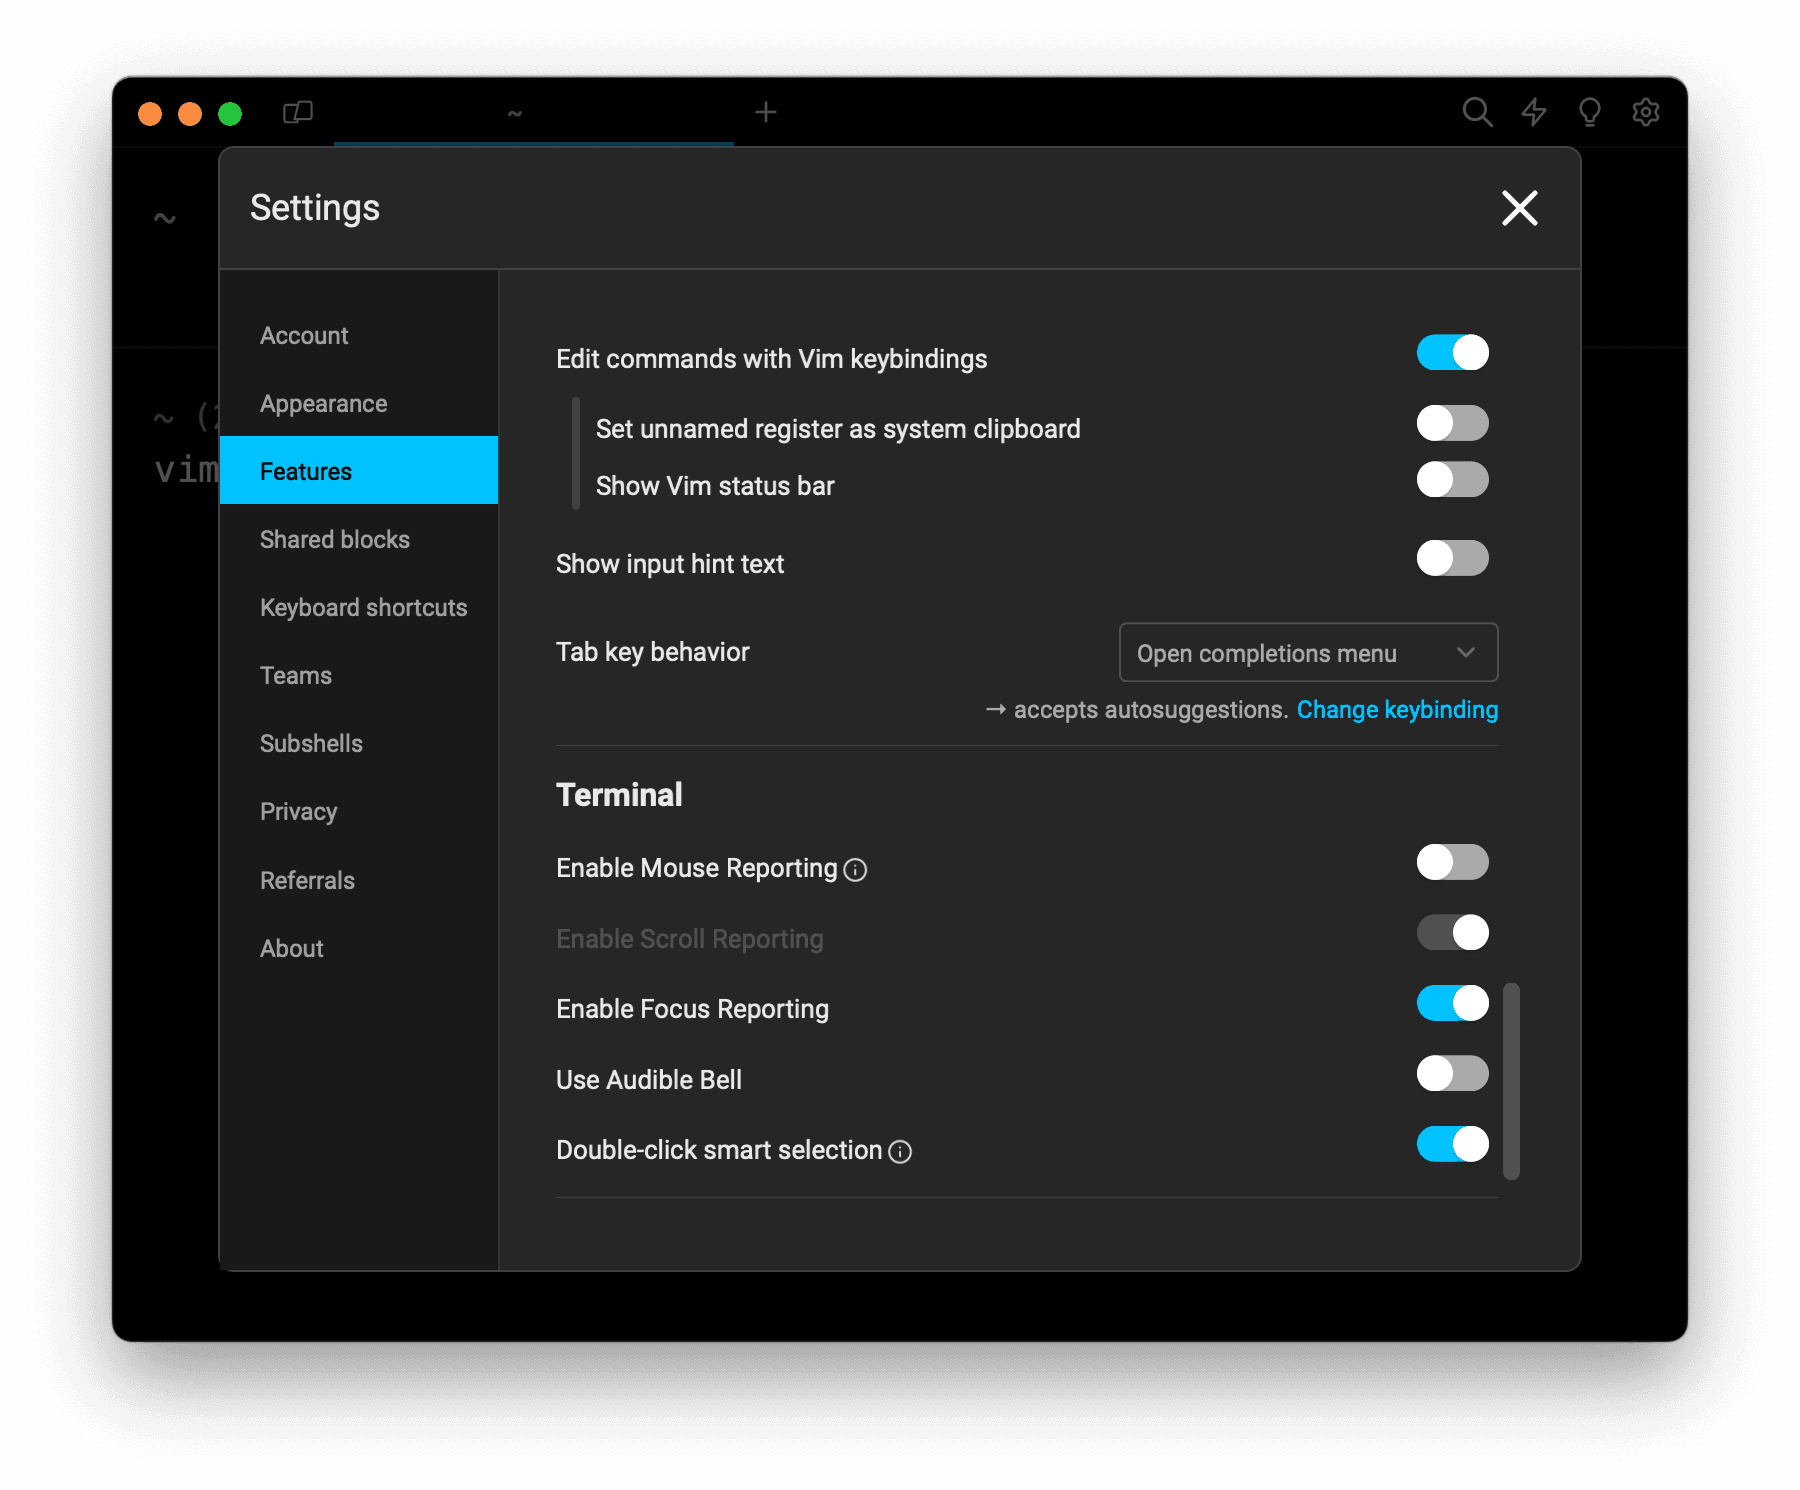
Task: Open the gear settings icon
Action: (1646, 112)
